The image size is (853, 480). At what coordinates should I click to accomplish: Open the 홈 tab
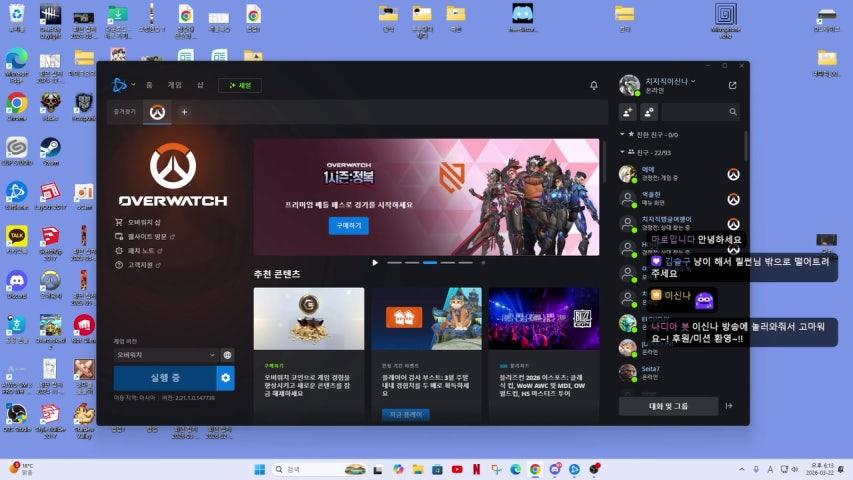tap(149, 85)
